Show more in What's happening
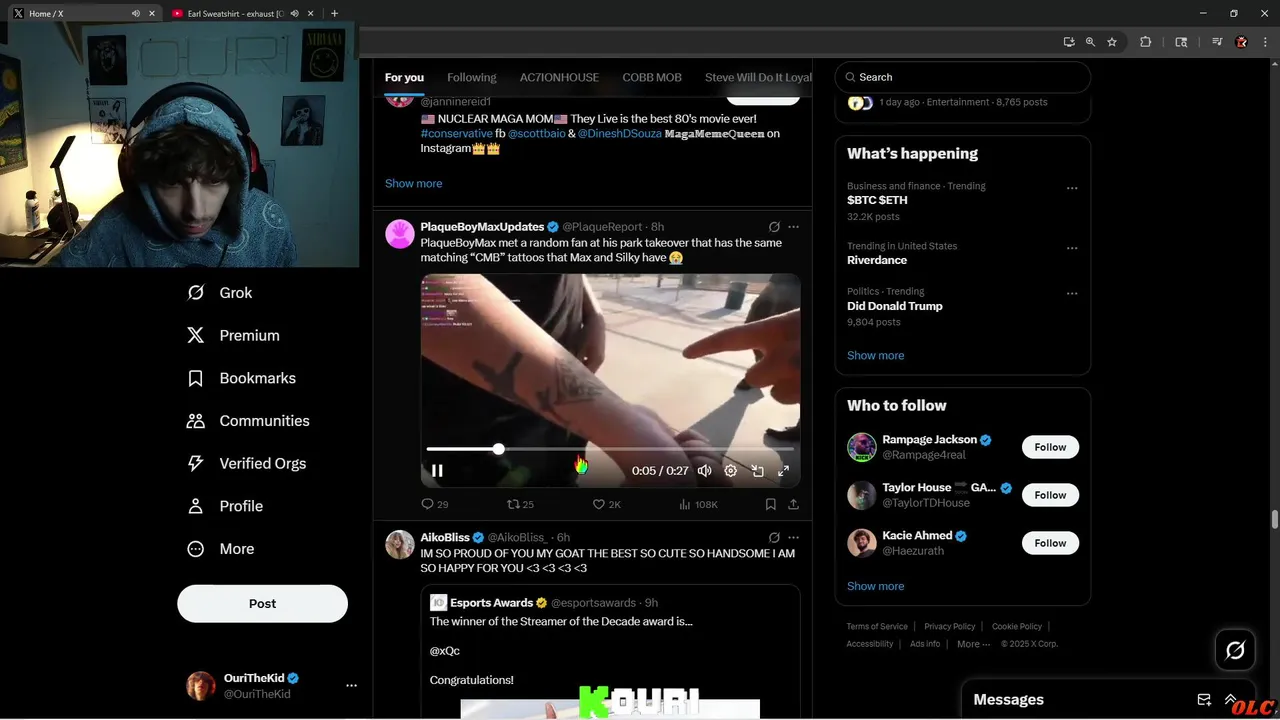The width and height of the screenshot is (1280, 720). [876, 355]
